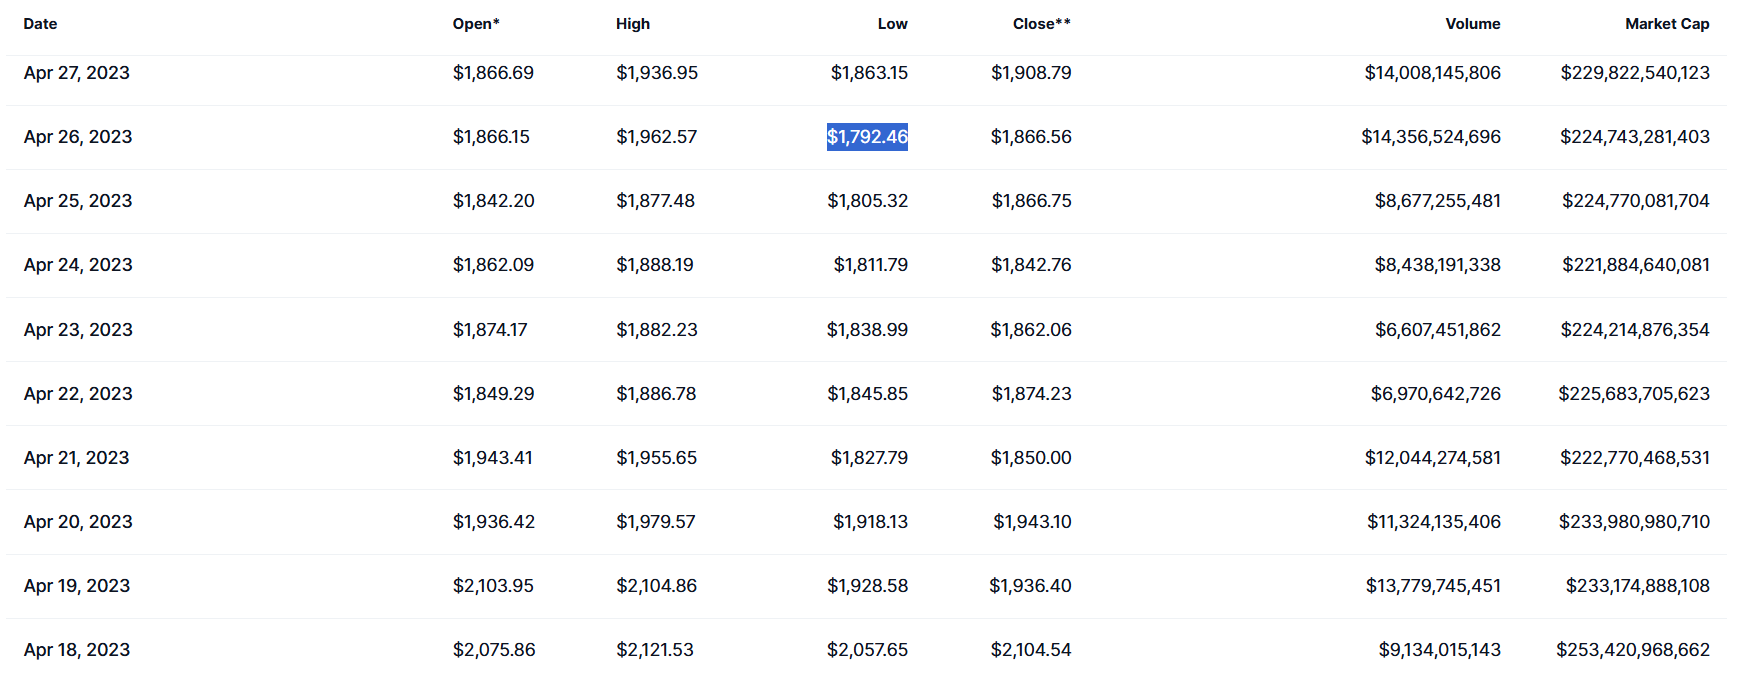This screenshot has height=678, width=1739.
Task: Click the Close** column header
Action: click(1041, 24)
